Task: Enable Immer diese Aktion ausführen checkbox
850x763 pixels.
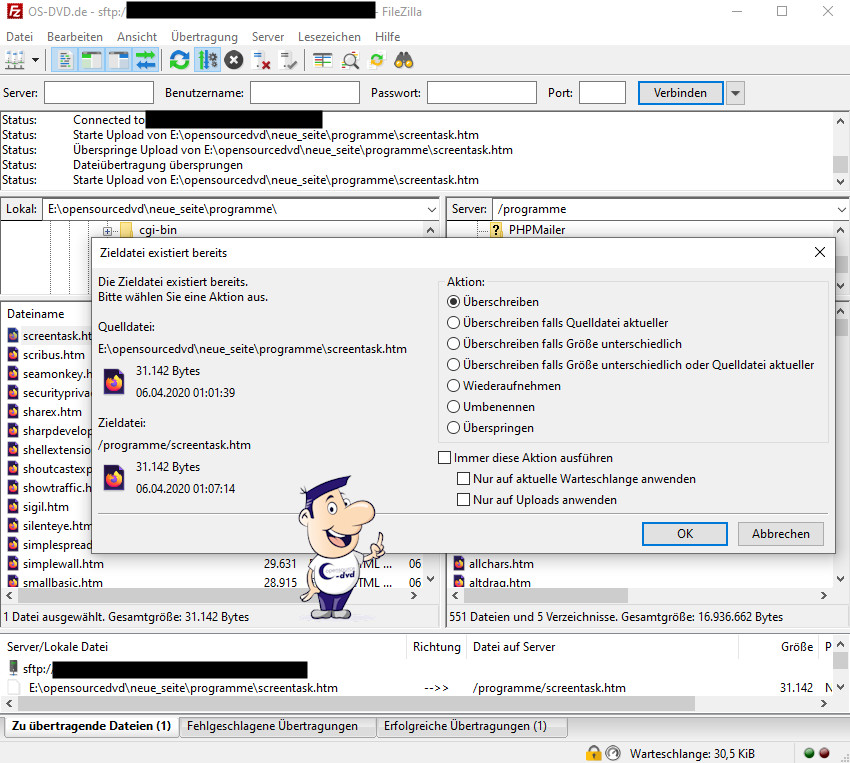Action: (x=445, y=458)
